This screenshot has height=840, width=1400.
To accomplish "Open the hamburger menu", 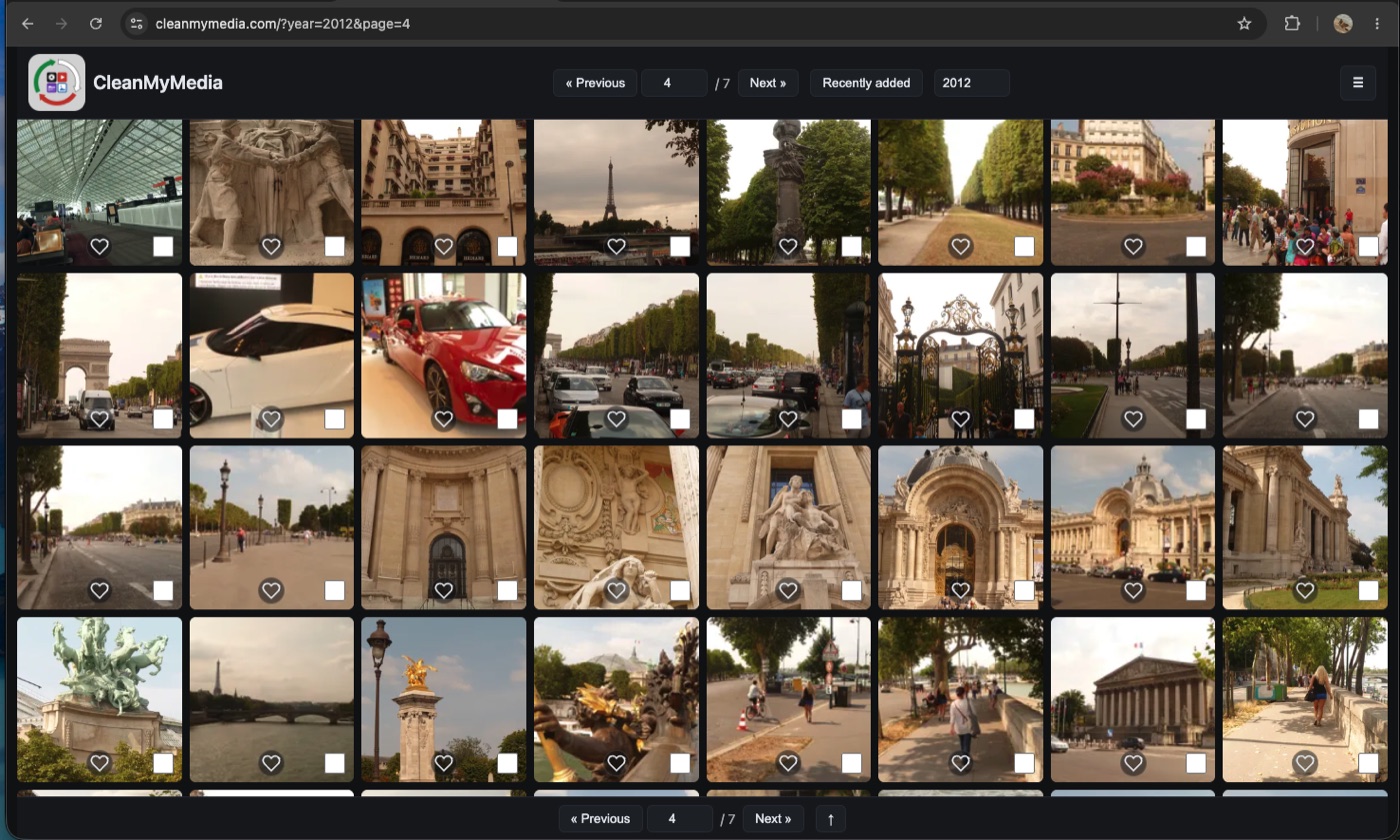I will (x=1358, y=83).
